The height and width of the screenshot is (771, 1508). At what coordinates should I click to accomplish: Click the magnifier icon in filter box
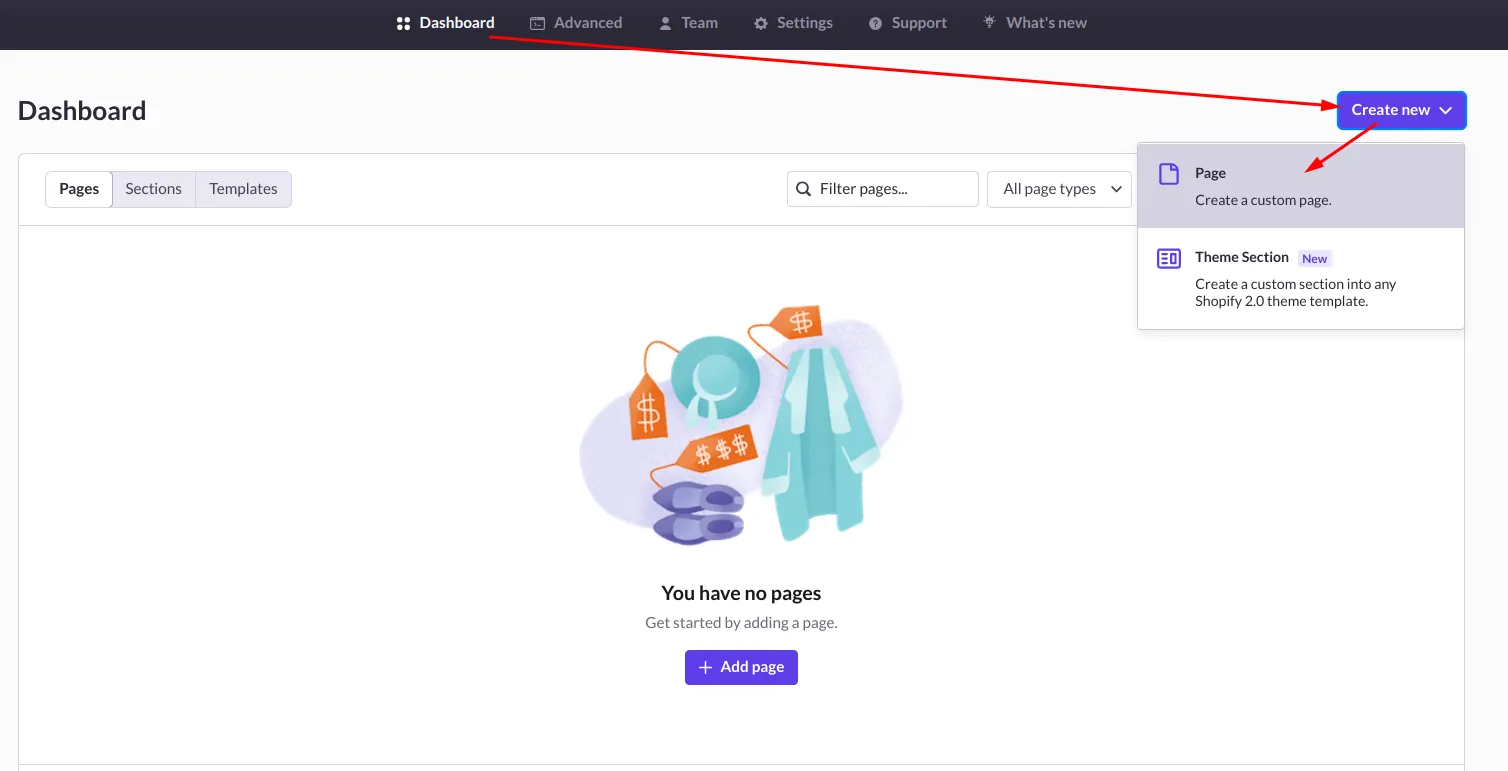[x=803, y=189]
